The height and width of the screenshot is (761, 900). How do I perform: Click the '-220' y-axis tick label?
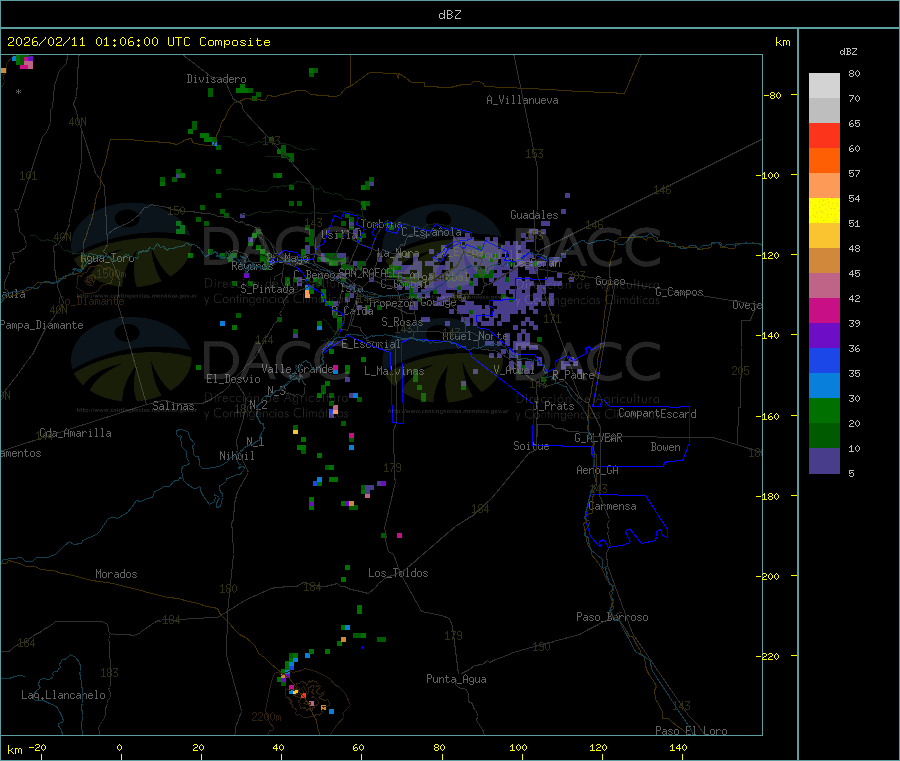767,657
